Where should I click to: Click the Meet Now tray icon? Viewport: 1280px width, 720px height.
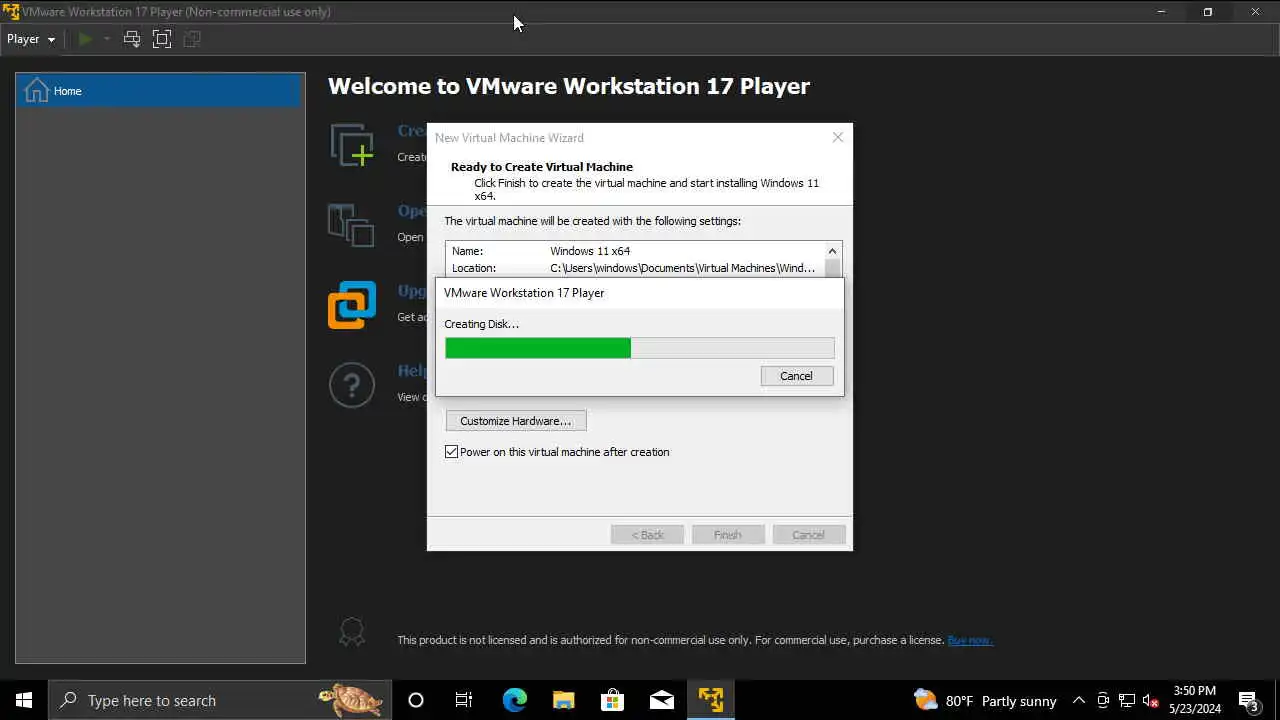[x=1103, y=701]
